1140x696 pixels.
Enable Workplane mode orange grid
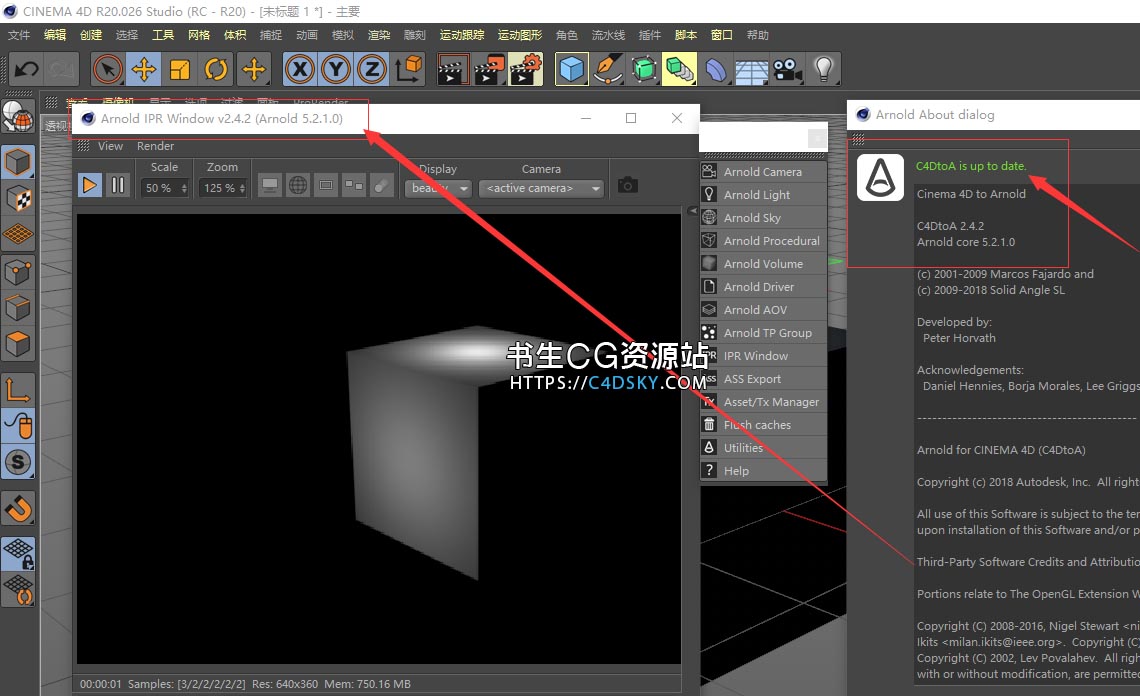[x=18, y=234]
